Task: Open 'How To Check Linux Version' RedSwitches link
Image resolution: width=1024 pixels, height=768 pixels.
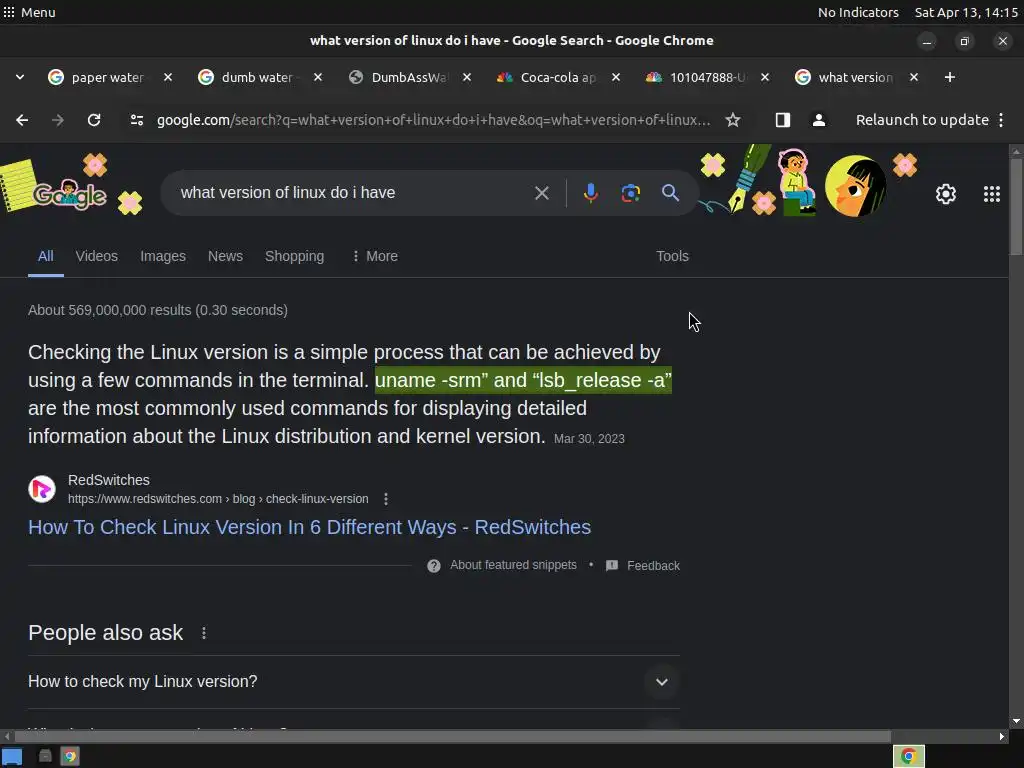Action: [x=310, y=527]
